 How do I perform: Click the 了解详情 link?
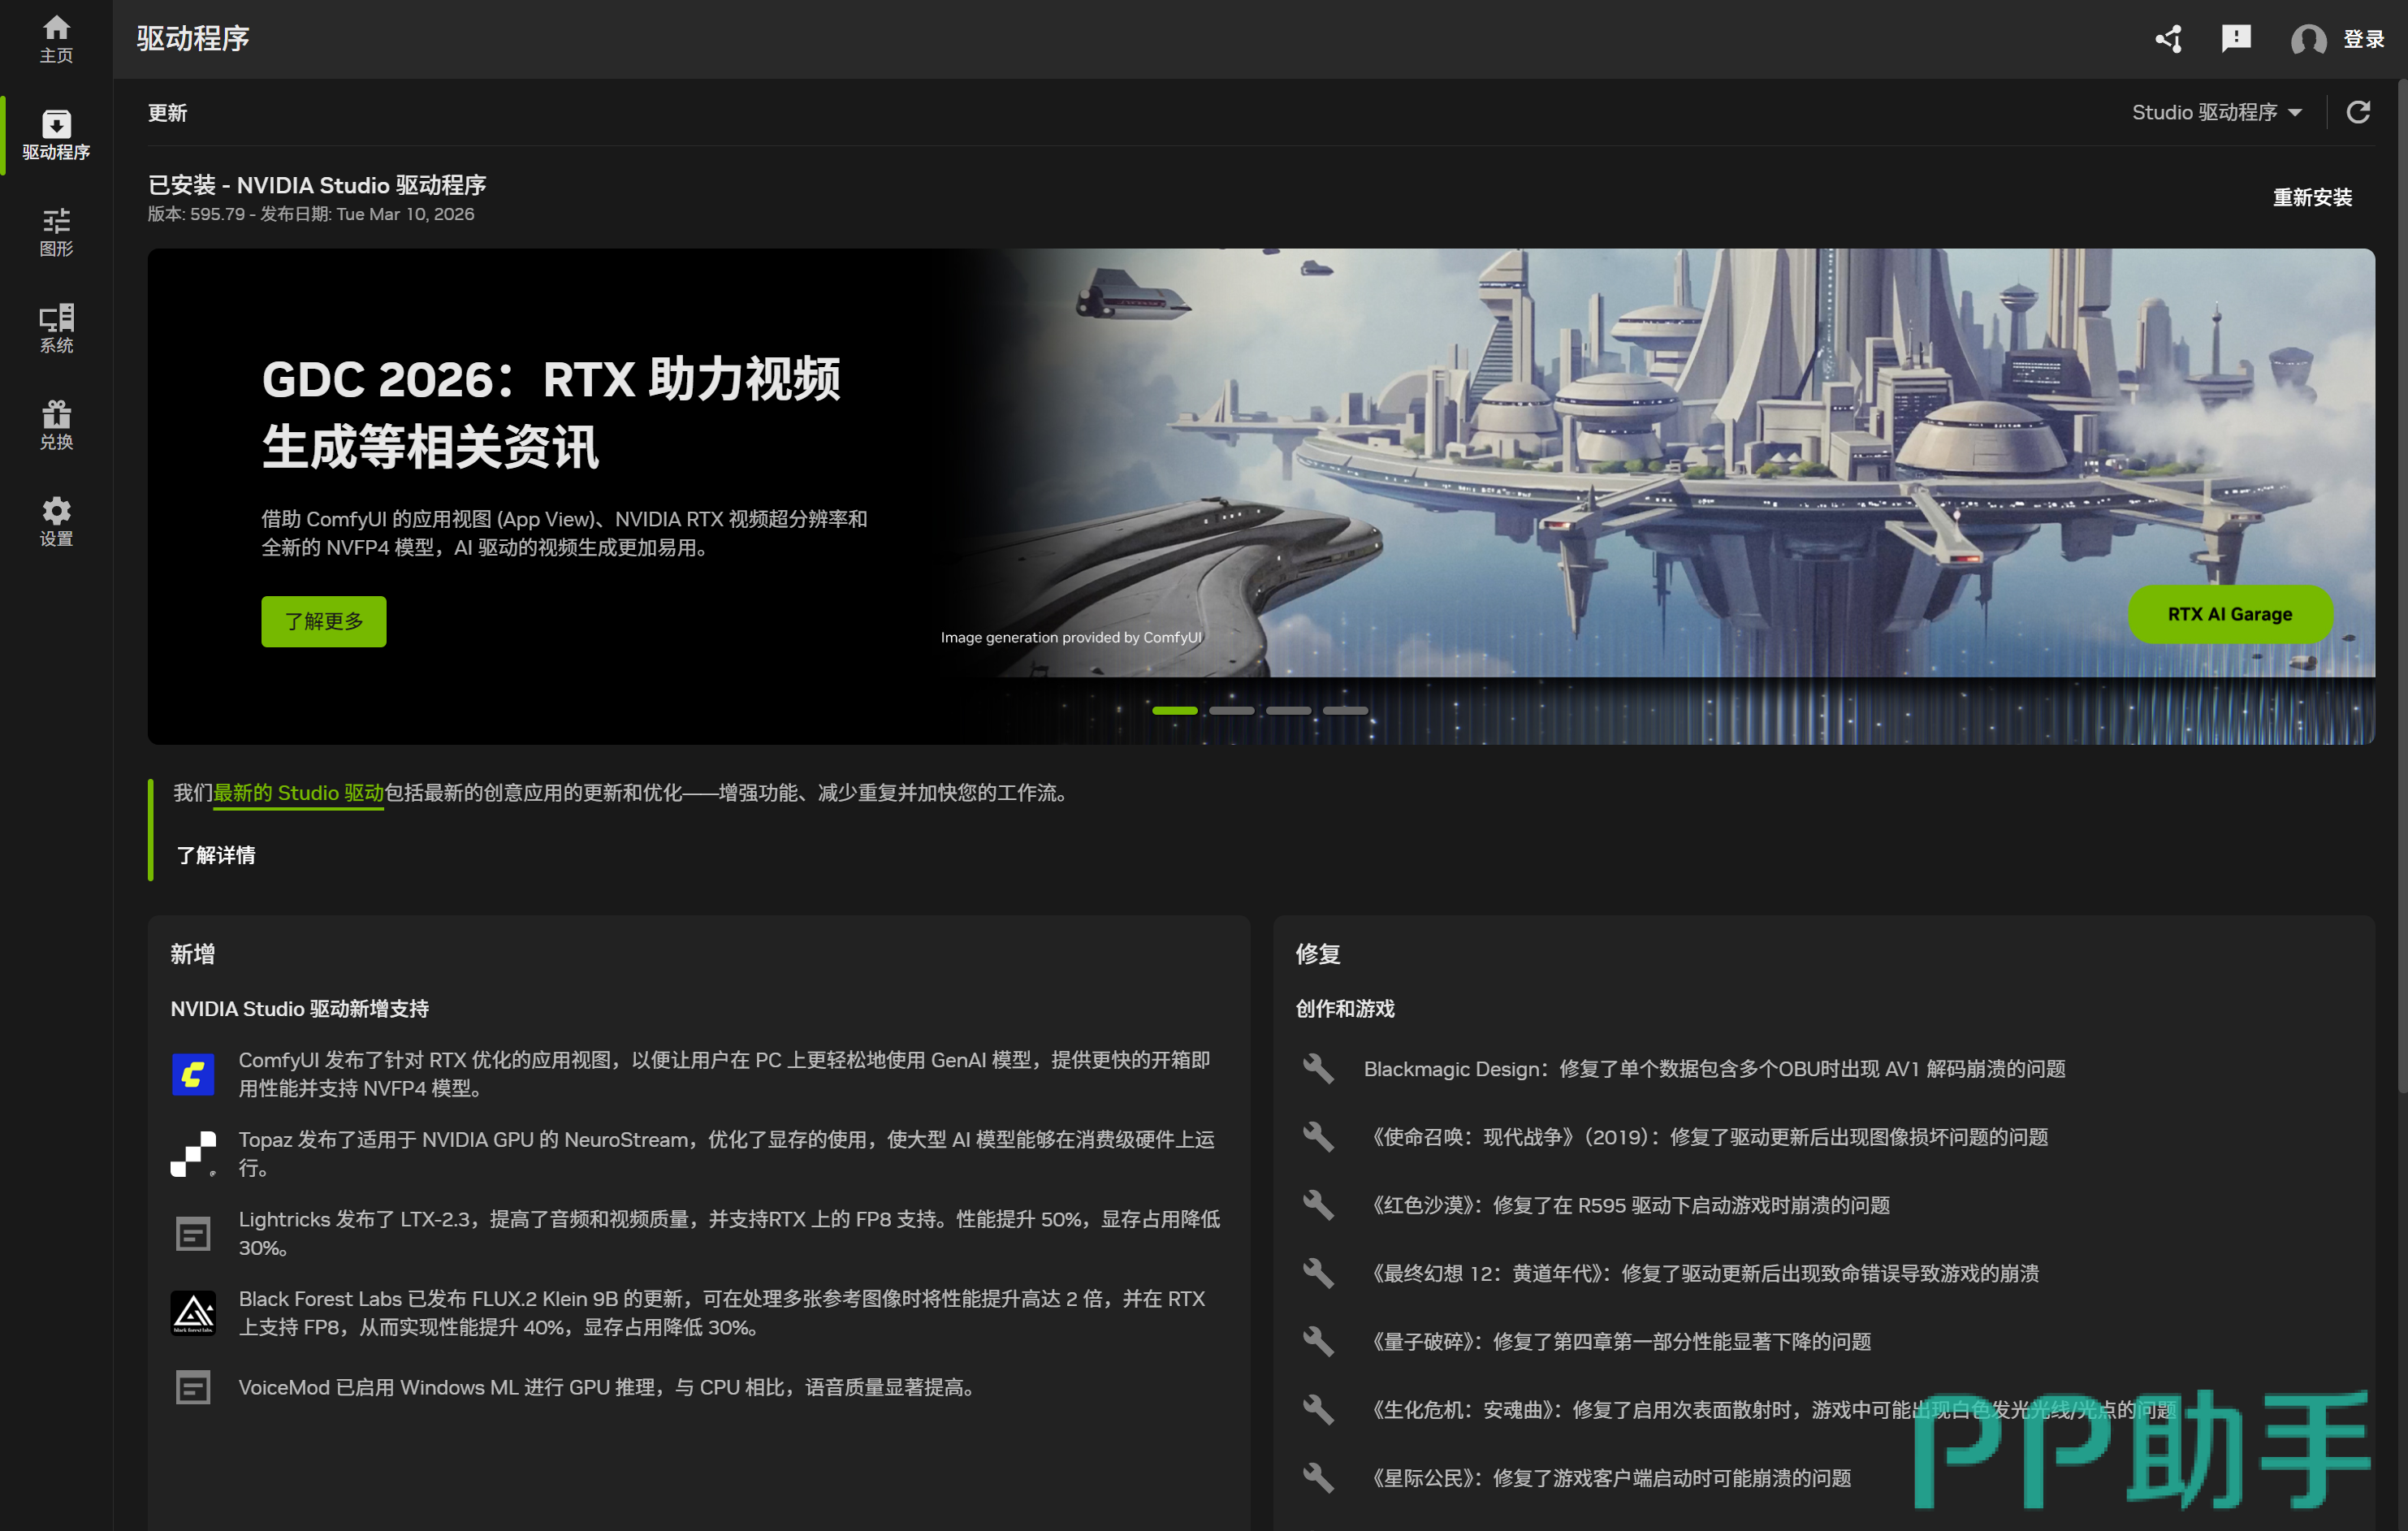tap(216, 855)
